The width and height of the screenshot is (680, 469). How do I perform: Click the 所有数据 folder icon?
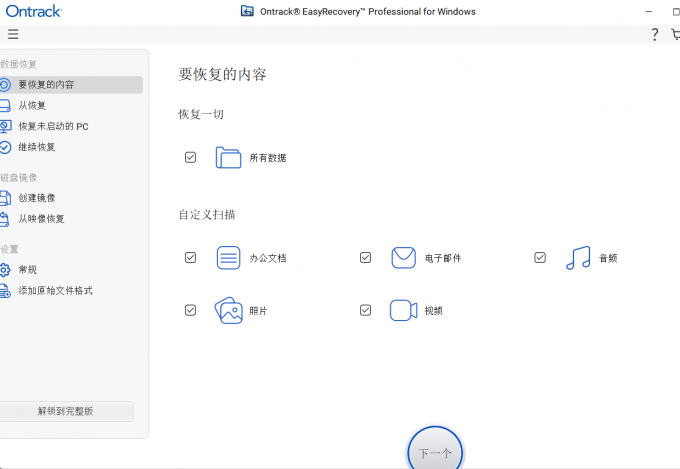pos(229,157)
